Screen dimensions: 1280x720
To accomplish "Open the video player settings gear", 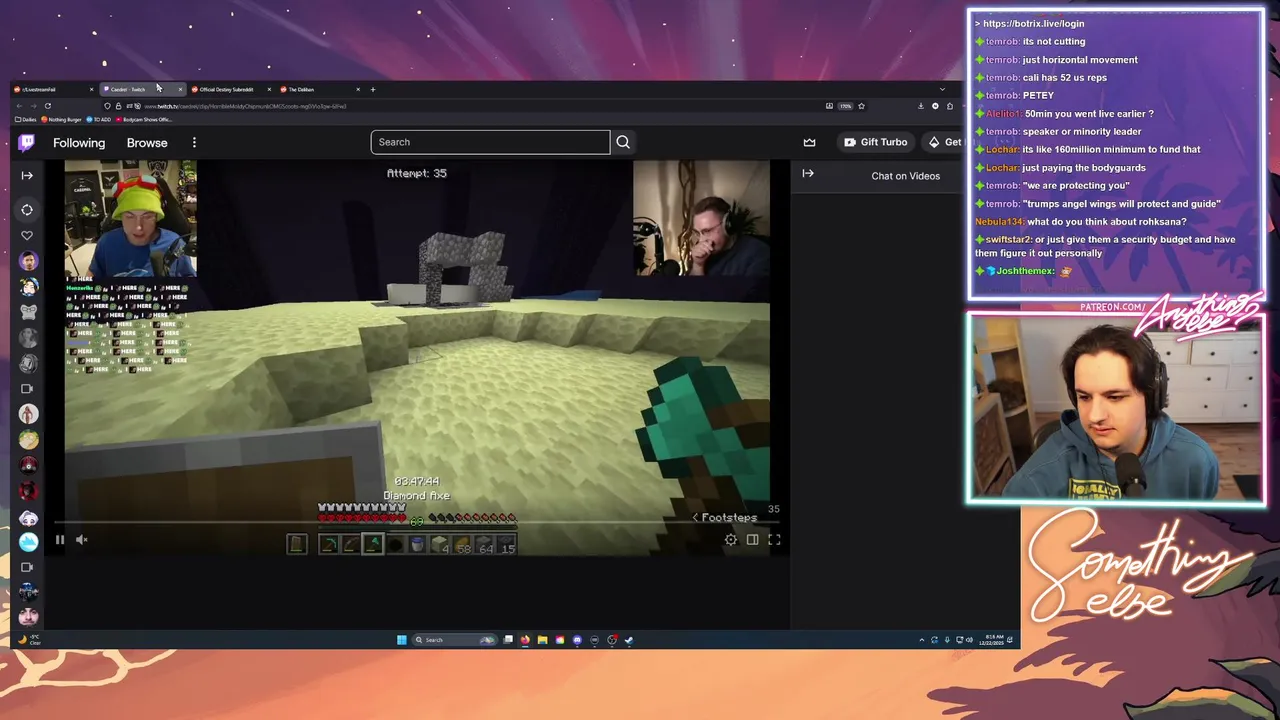I will click(731, 540).
